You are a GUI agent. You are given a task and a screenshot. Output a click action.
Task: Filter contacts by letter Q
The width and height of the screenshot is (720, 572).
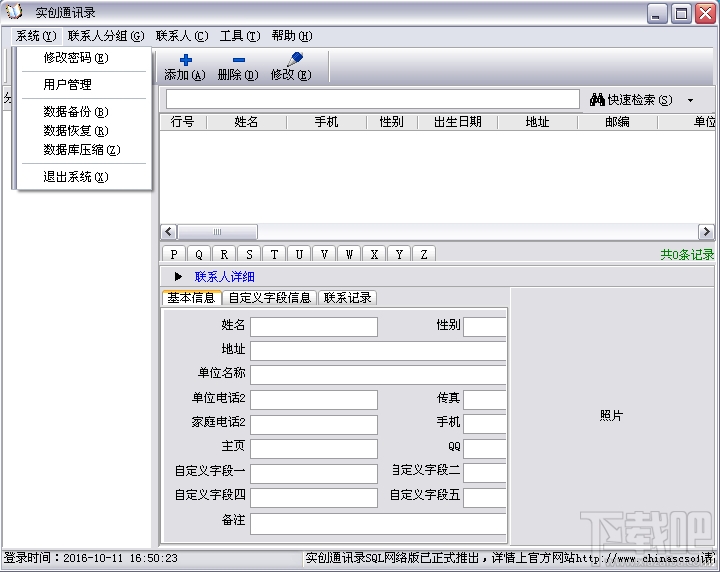coord(199,254)
